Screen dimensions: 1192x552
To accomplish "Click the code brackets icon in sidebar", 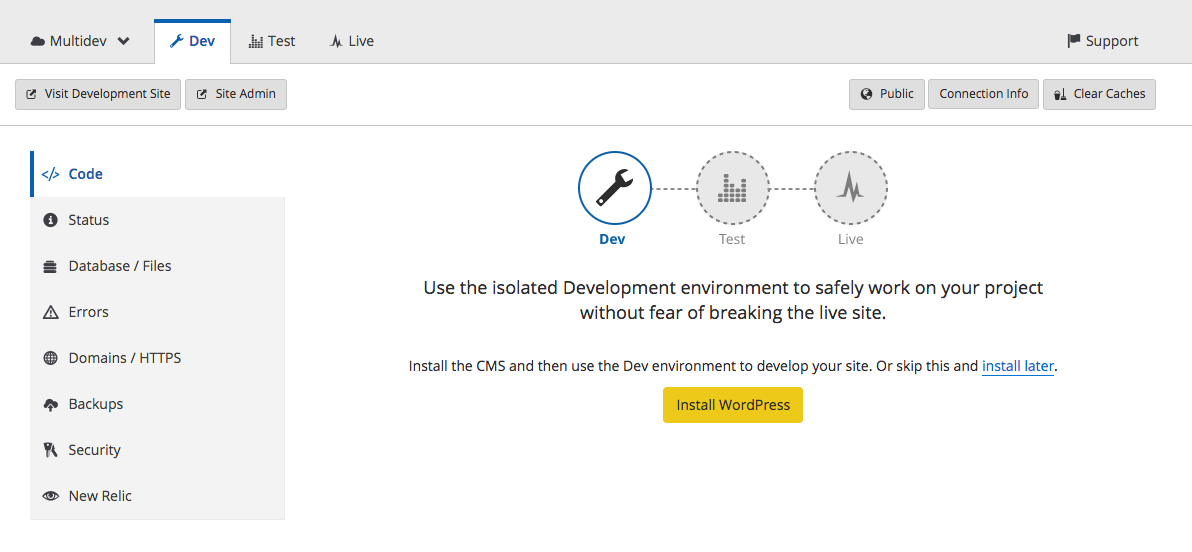I will click(50, 174).
